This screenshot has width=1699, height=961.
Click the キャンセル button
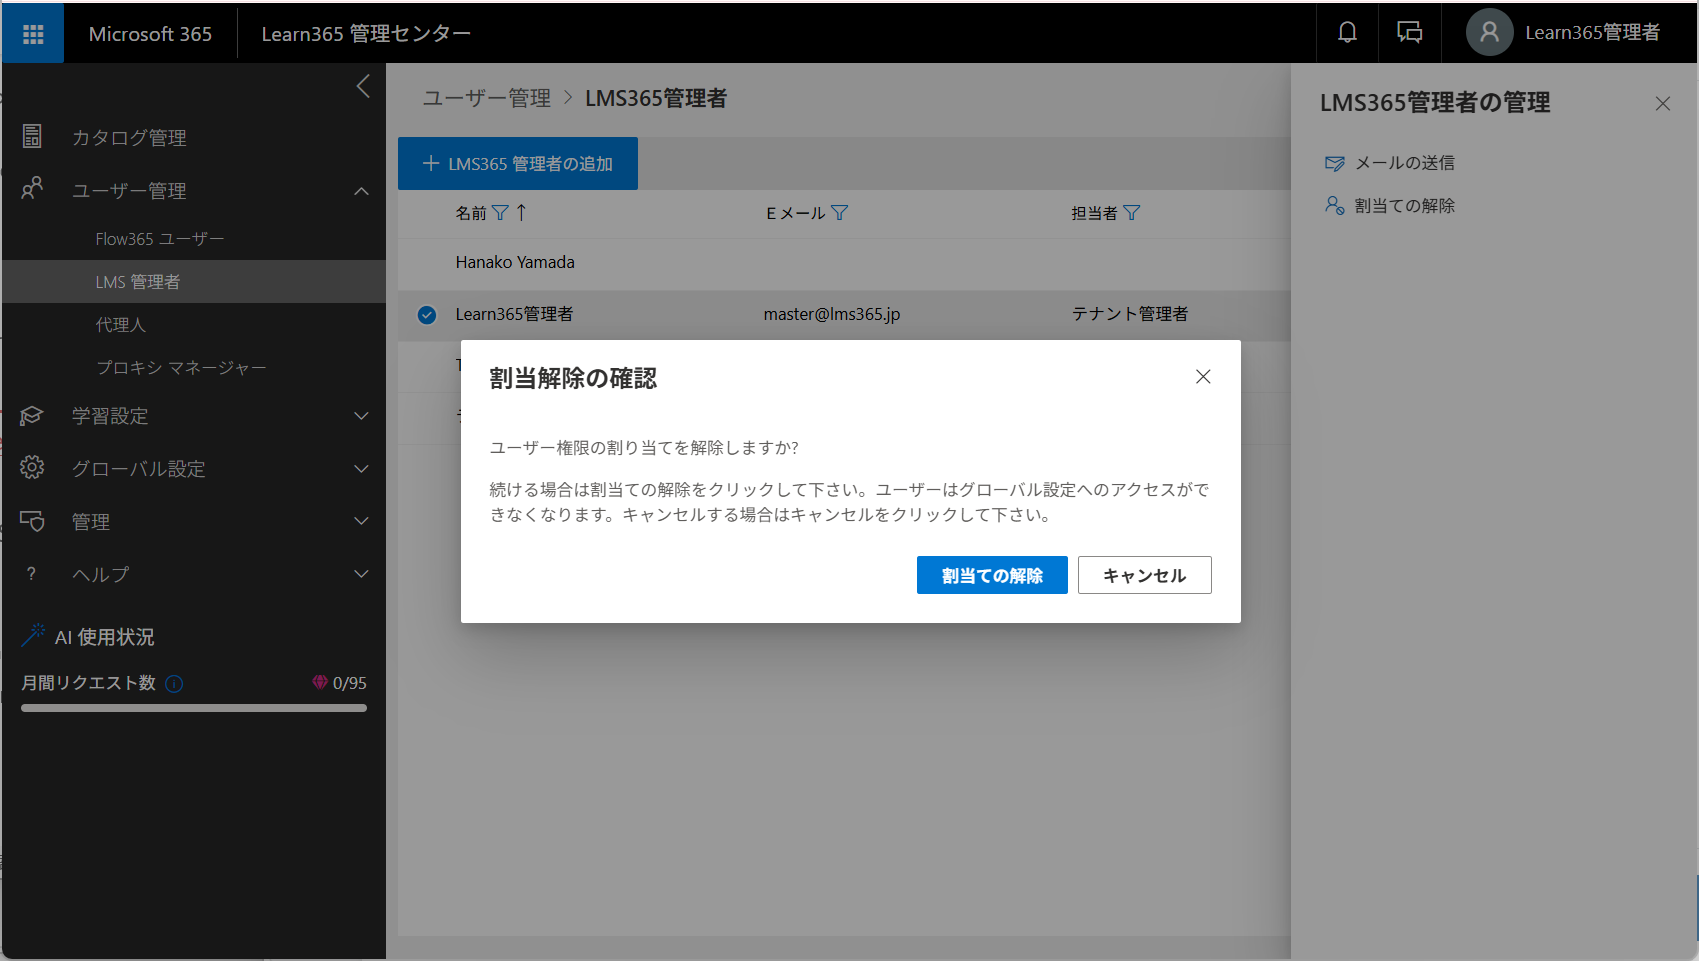tap(1144, 575)
